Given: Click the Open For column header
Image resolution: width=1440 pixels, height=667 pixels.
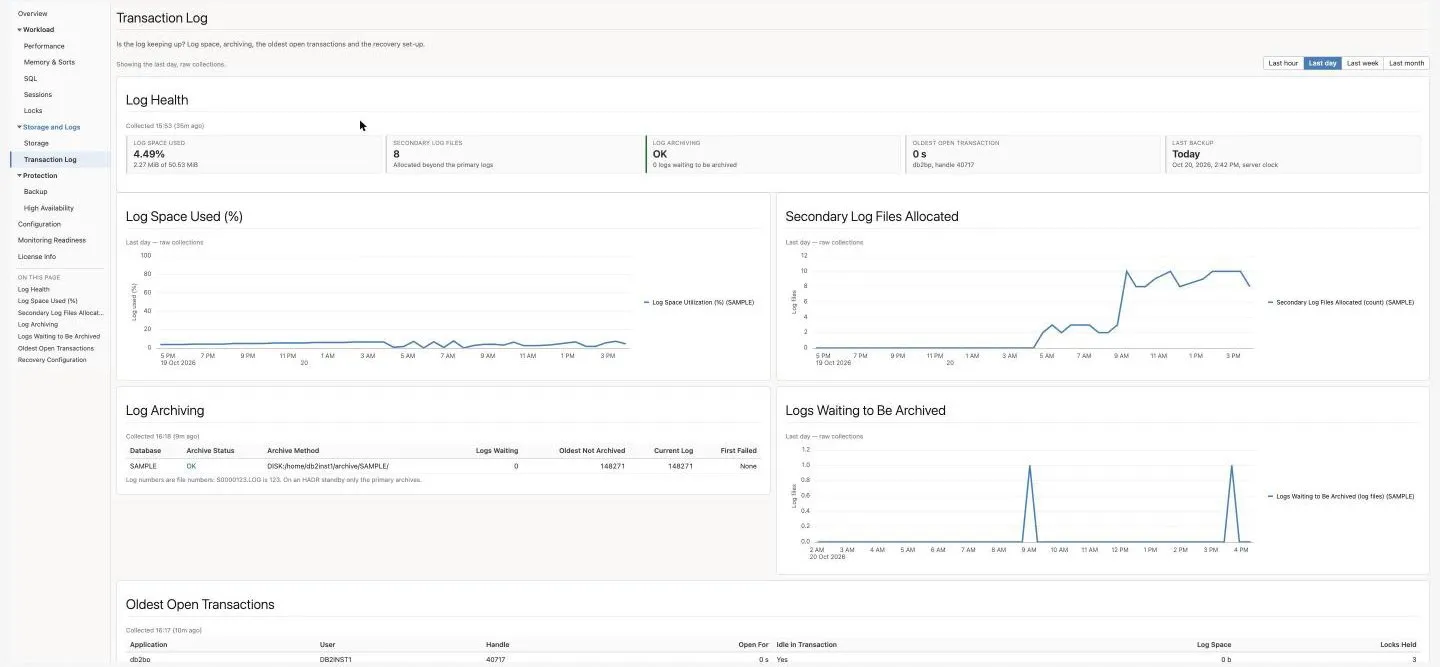Looking at the screenshot, I should 755,645.
